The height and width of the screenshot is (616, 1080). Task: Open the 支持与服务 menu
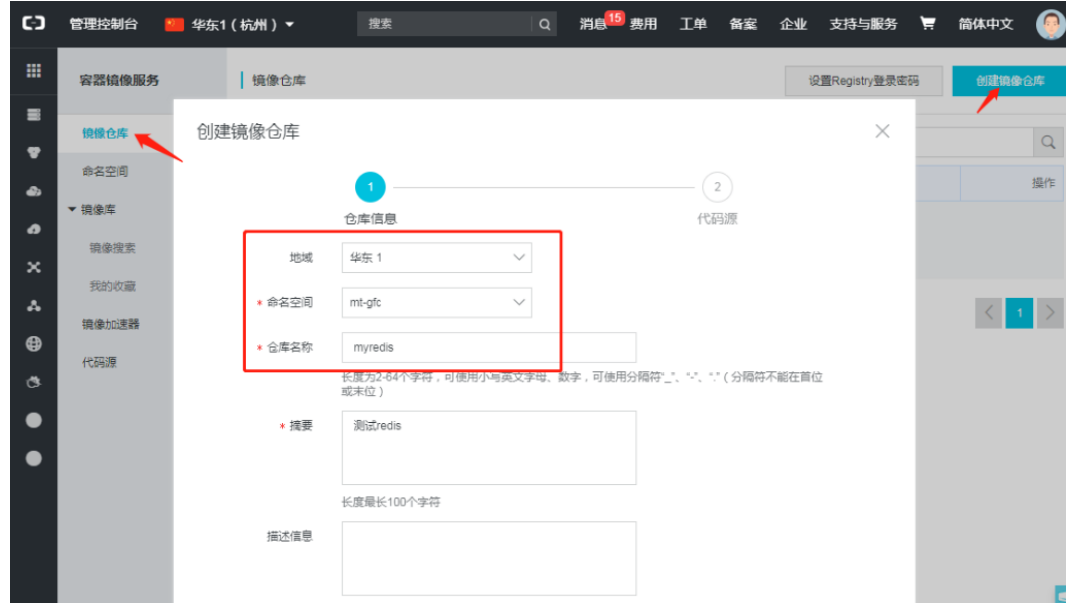863,24
